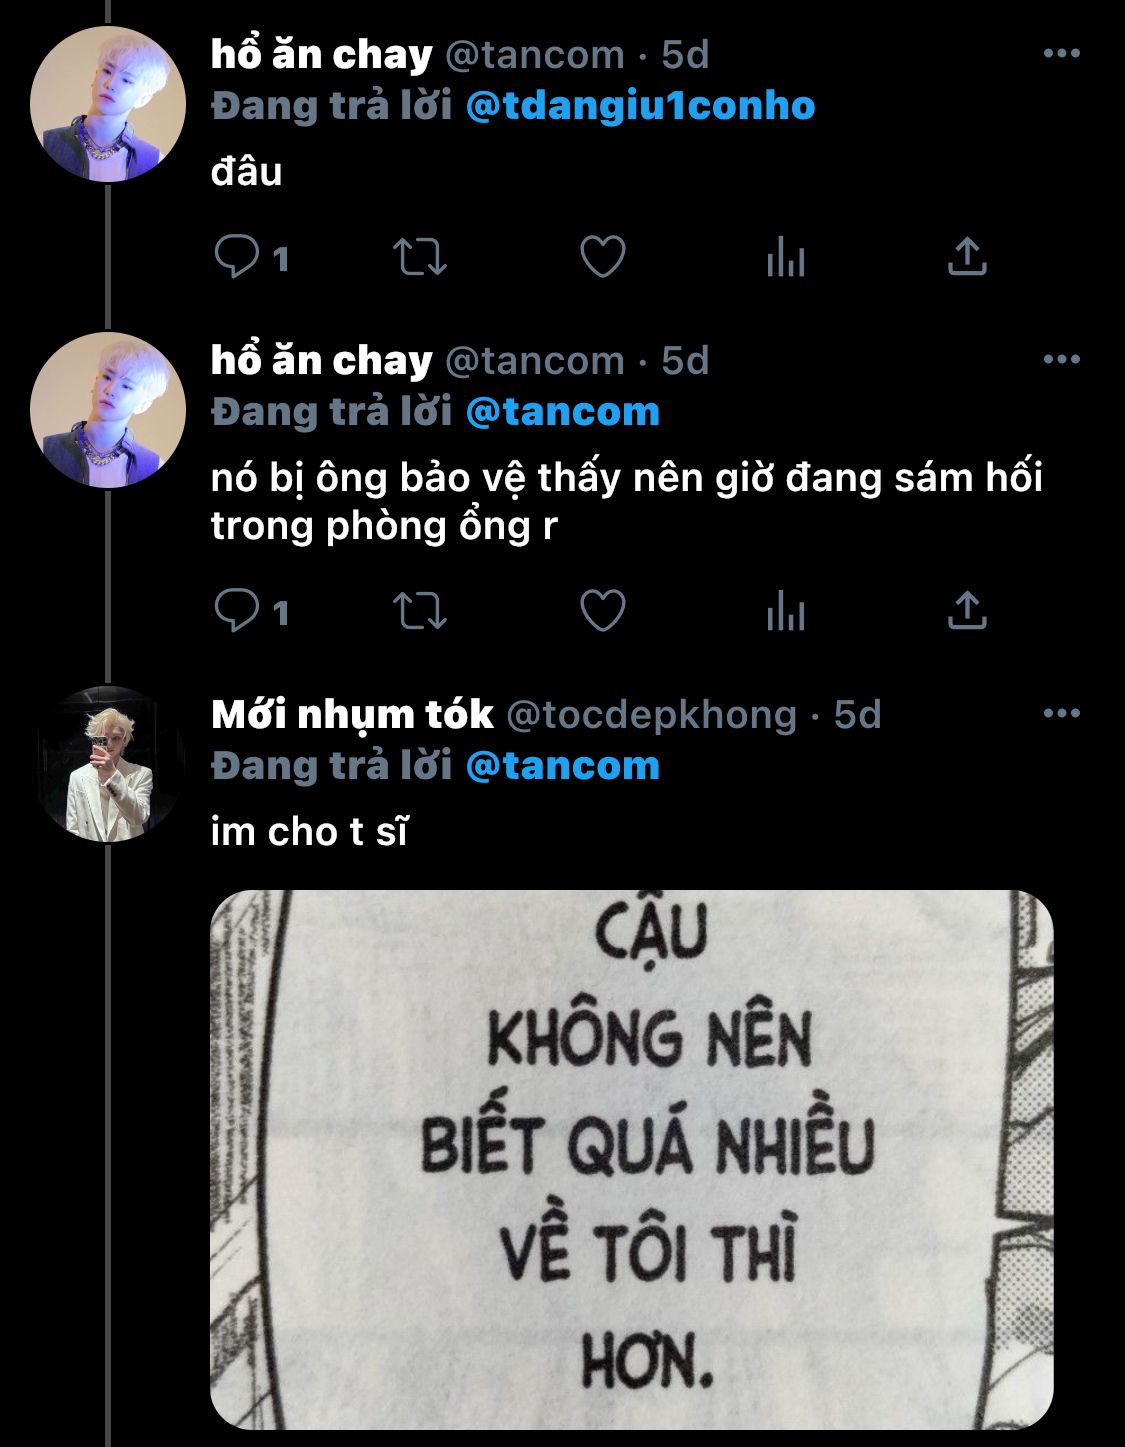Viewport: 1125px width, 1447px height.
Task: Open @tancom mention in second hổ ăn chay tweet
Action: tap(563, 412)
